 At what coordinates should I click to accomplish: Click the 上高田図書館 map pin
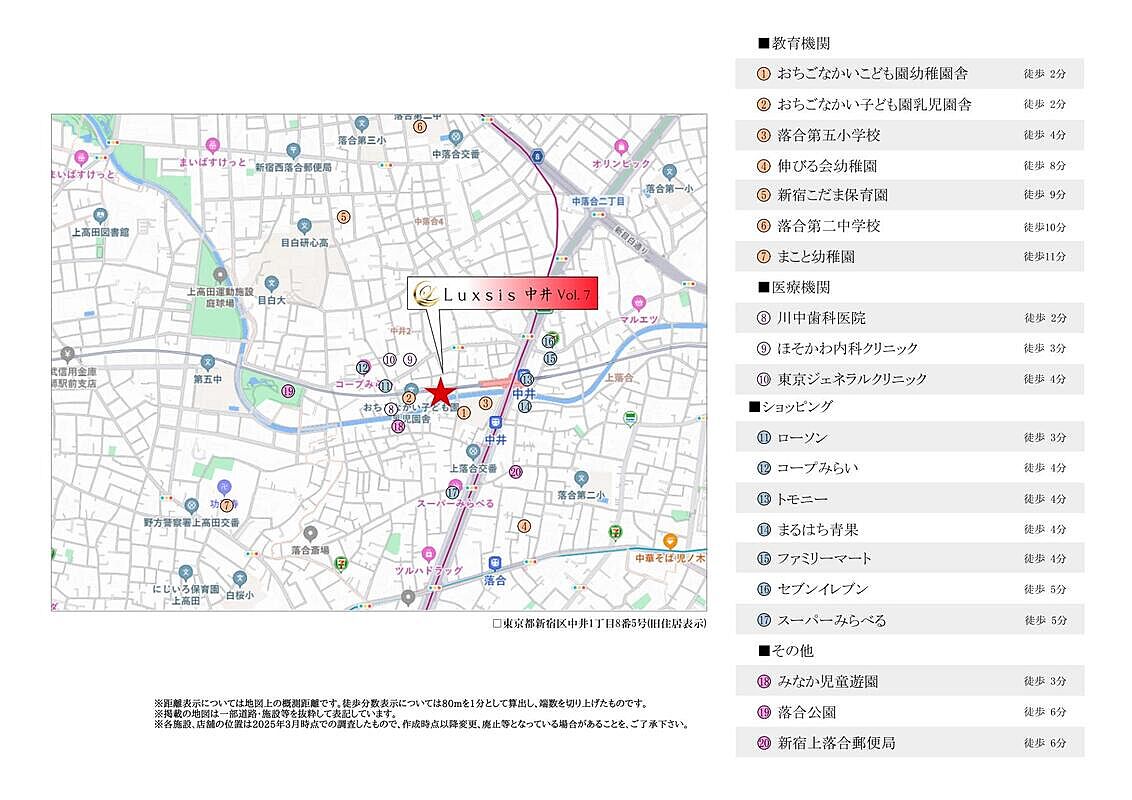coord(100,215)
